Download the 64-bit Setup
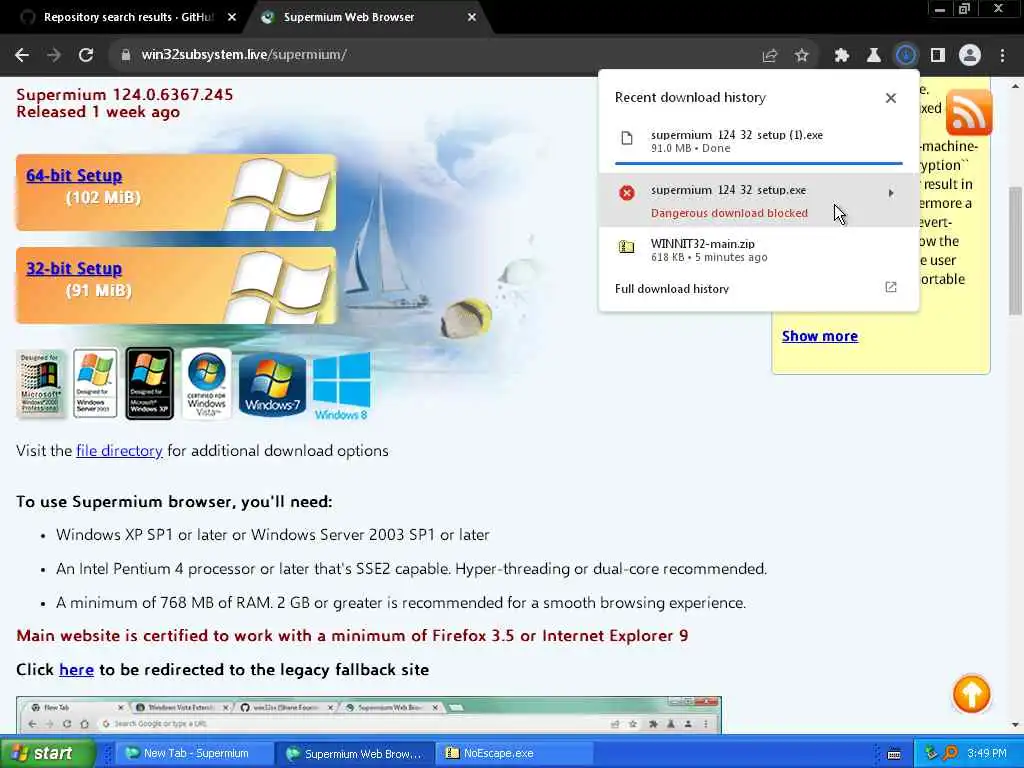 pos(74,176)
